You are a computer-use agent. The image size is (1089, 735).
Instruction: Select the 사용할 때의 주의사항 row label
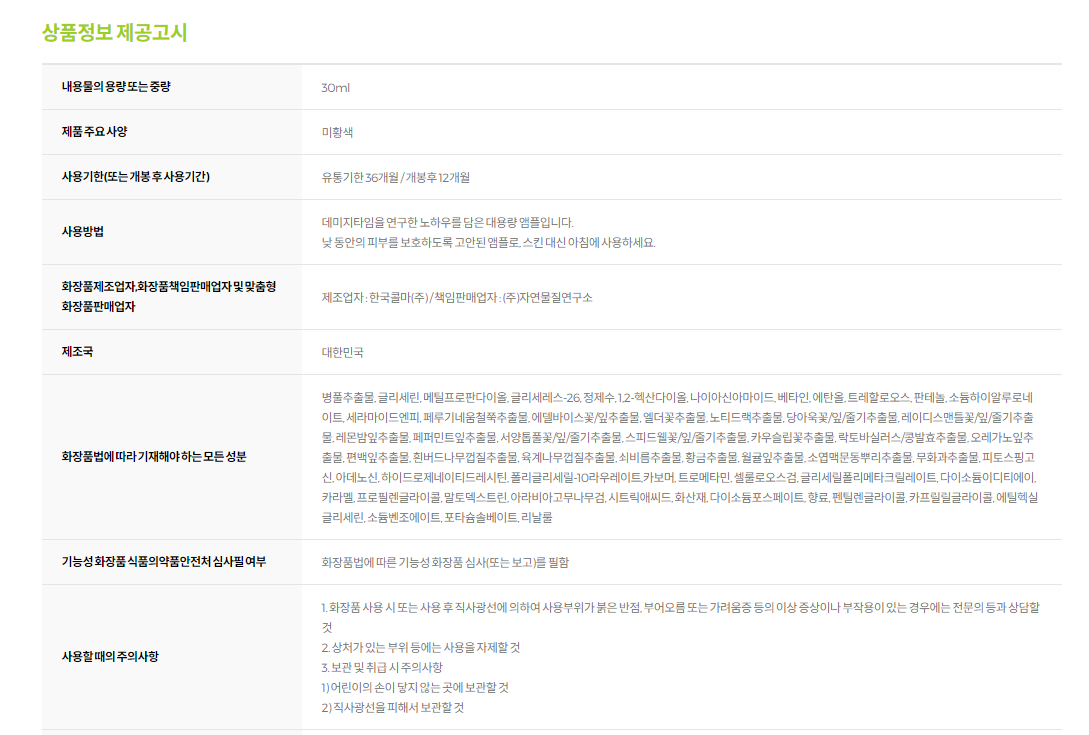(110, 657)
